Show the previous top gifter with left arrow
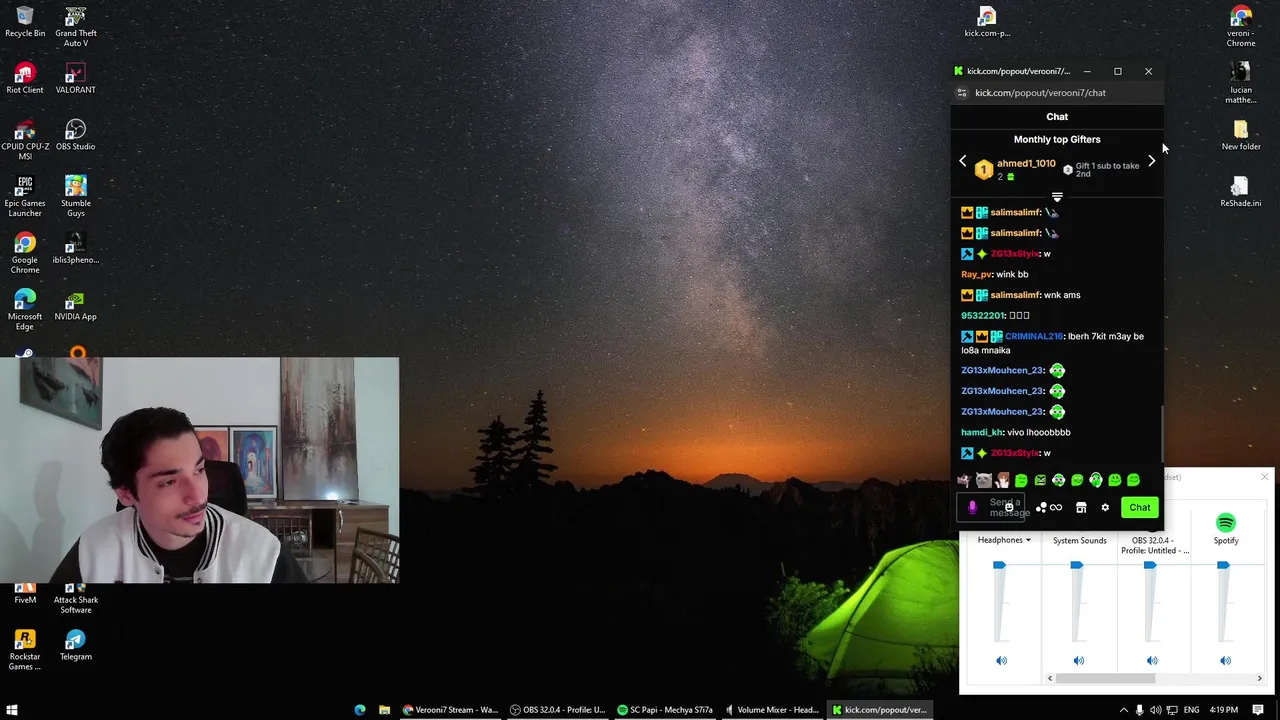 click(x=963, y=161)
